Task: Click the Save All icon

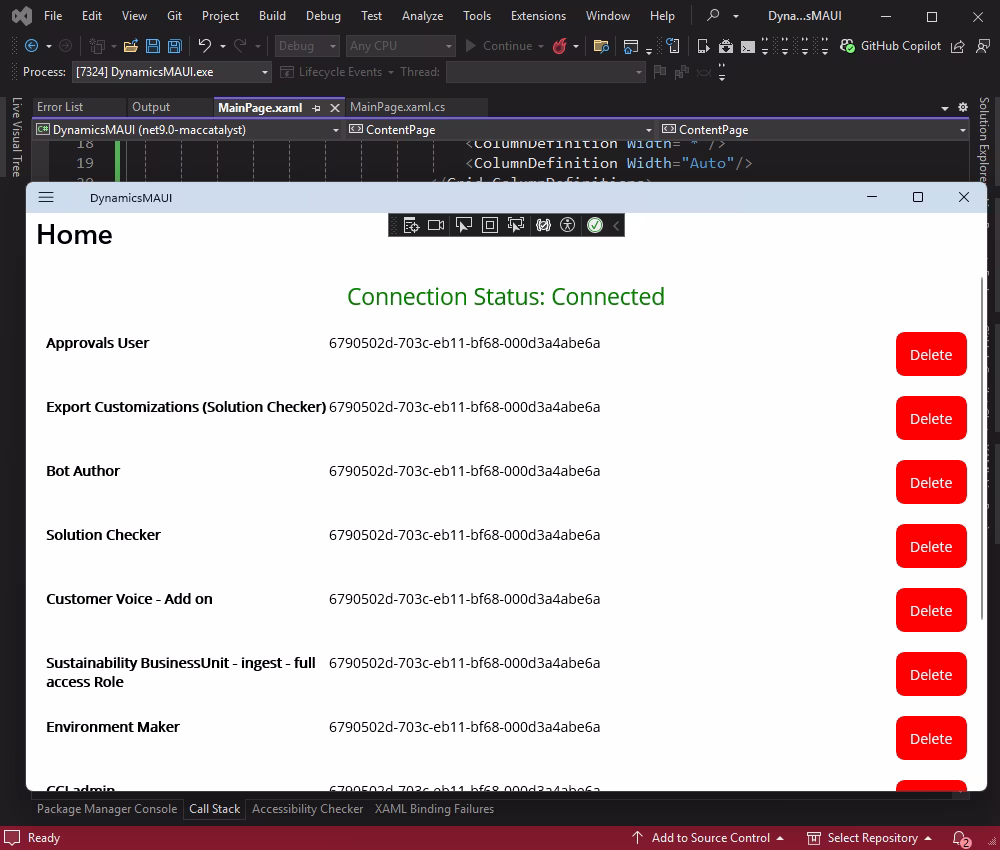Action: point(174,46)
